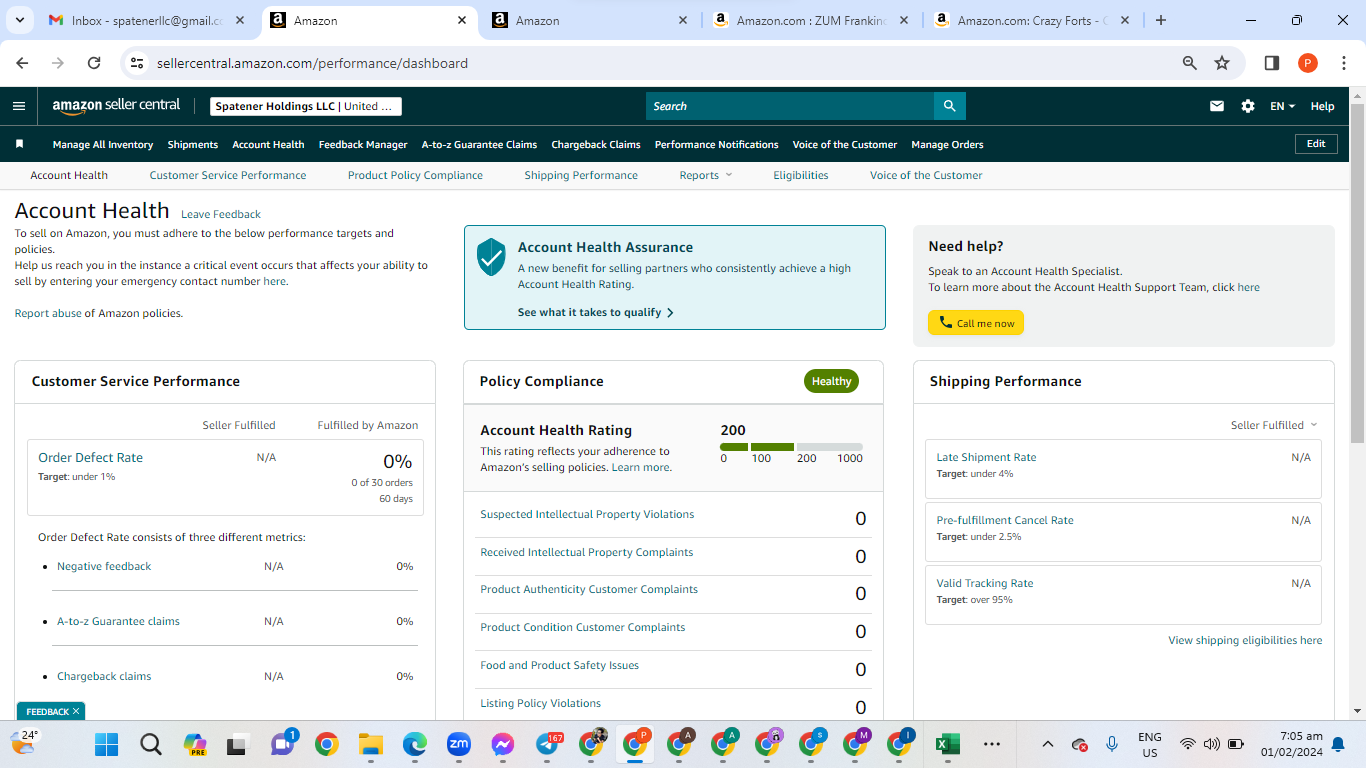Click the bookmark flag icon beside Manage All Inventory
Viewport: 1366px width, 768px height.
point(19,144)
